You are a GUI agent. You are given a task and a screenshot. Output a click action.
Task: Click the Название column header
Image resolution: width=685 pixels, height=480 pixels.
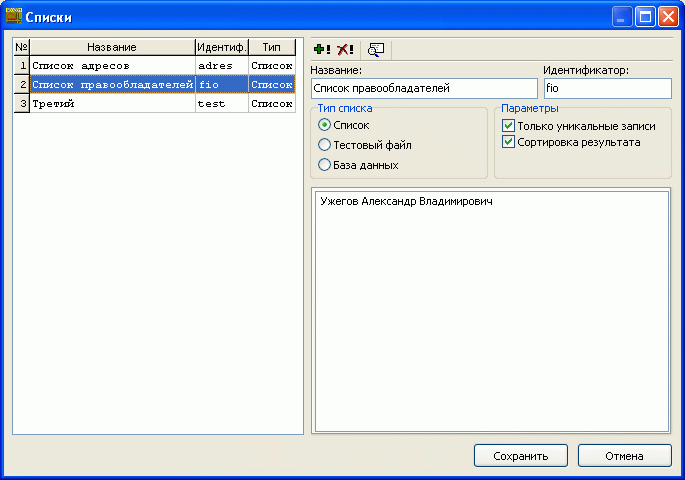[112, 47]
